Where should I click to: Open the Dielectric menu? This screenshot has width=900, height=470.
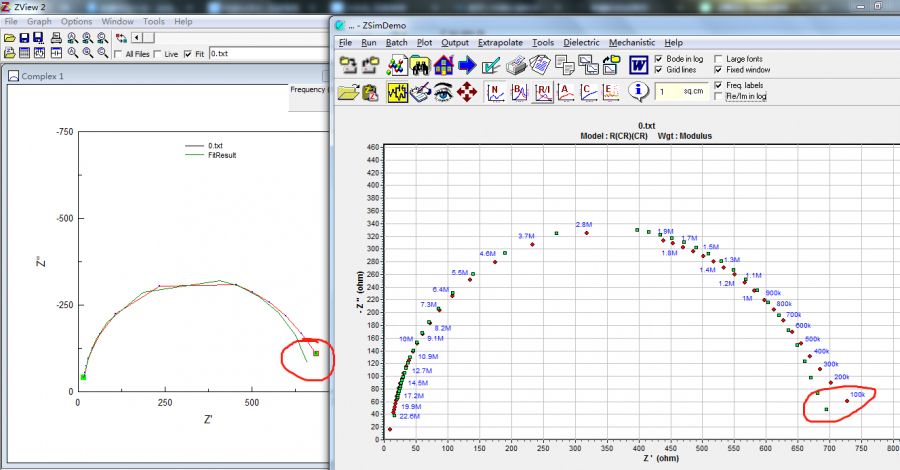(581, 43)
